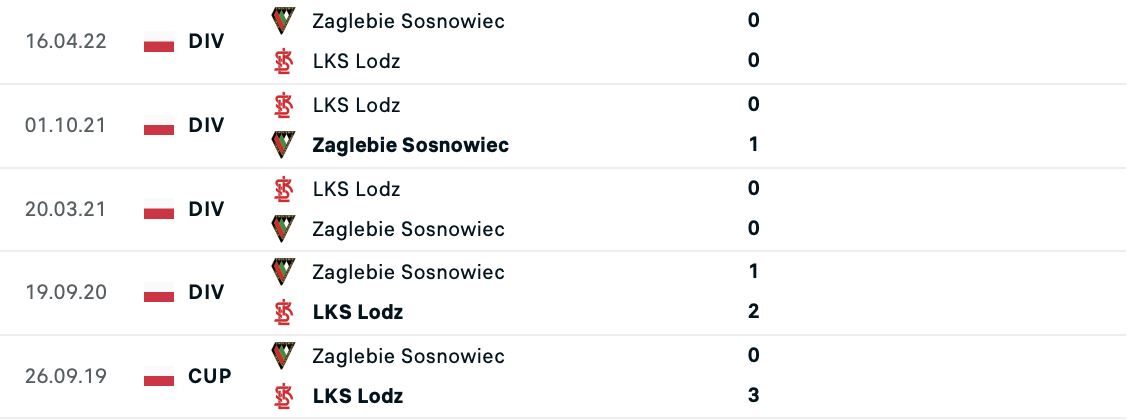This screenshot has width=1142, height=420.
Task: Open bold Zaglebie Sosnowiec winner name, 01.10.21
Action: (x=410, y=145)
